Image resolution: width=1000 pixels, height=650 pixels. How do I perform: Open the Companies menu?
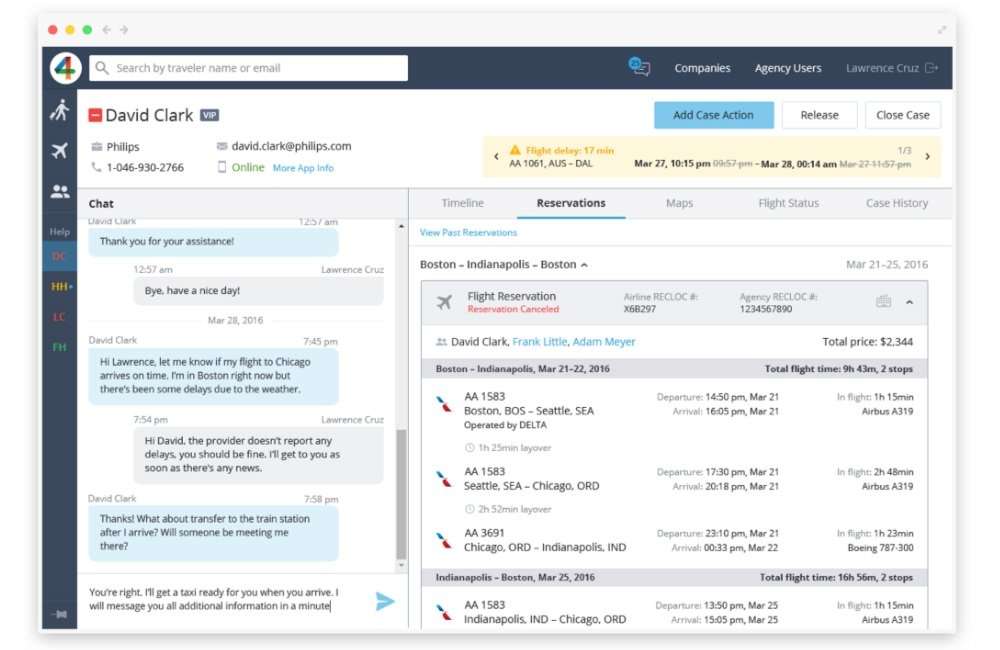(702, 68)
